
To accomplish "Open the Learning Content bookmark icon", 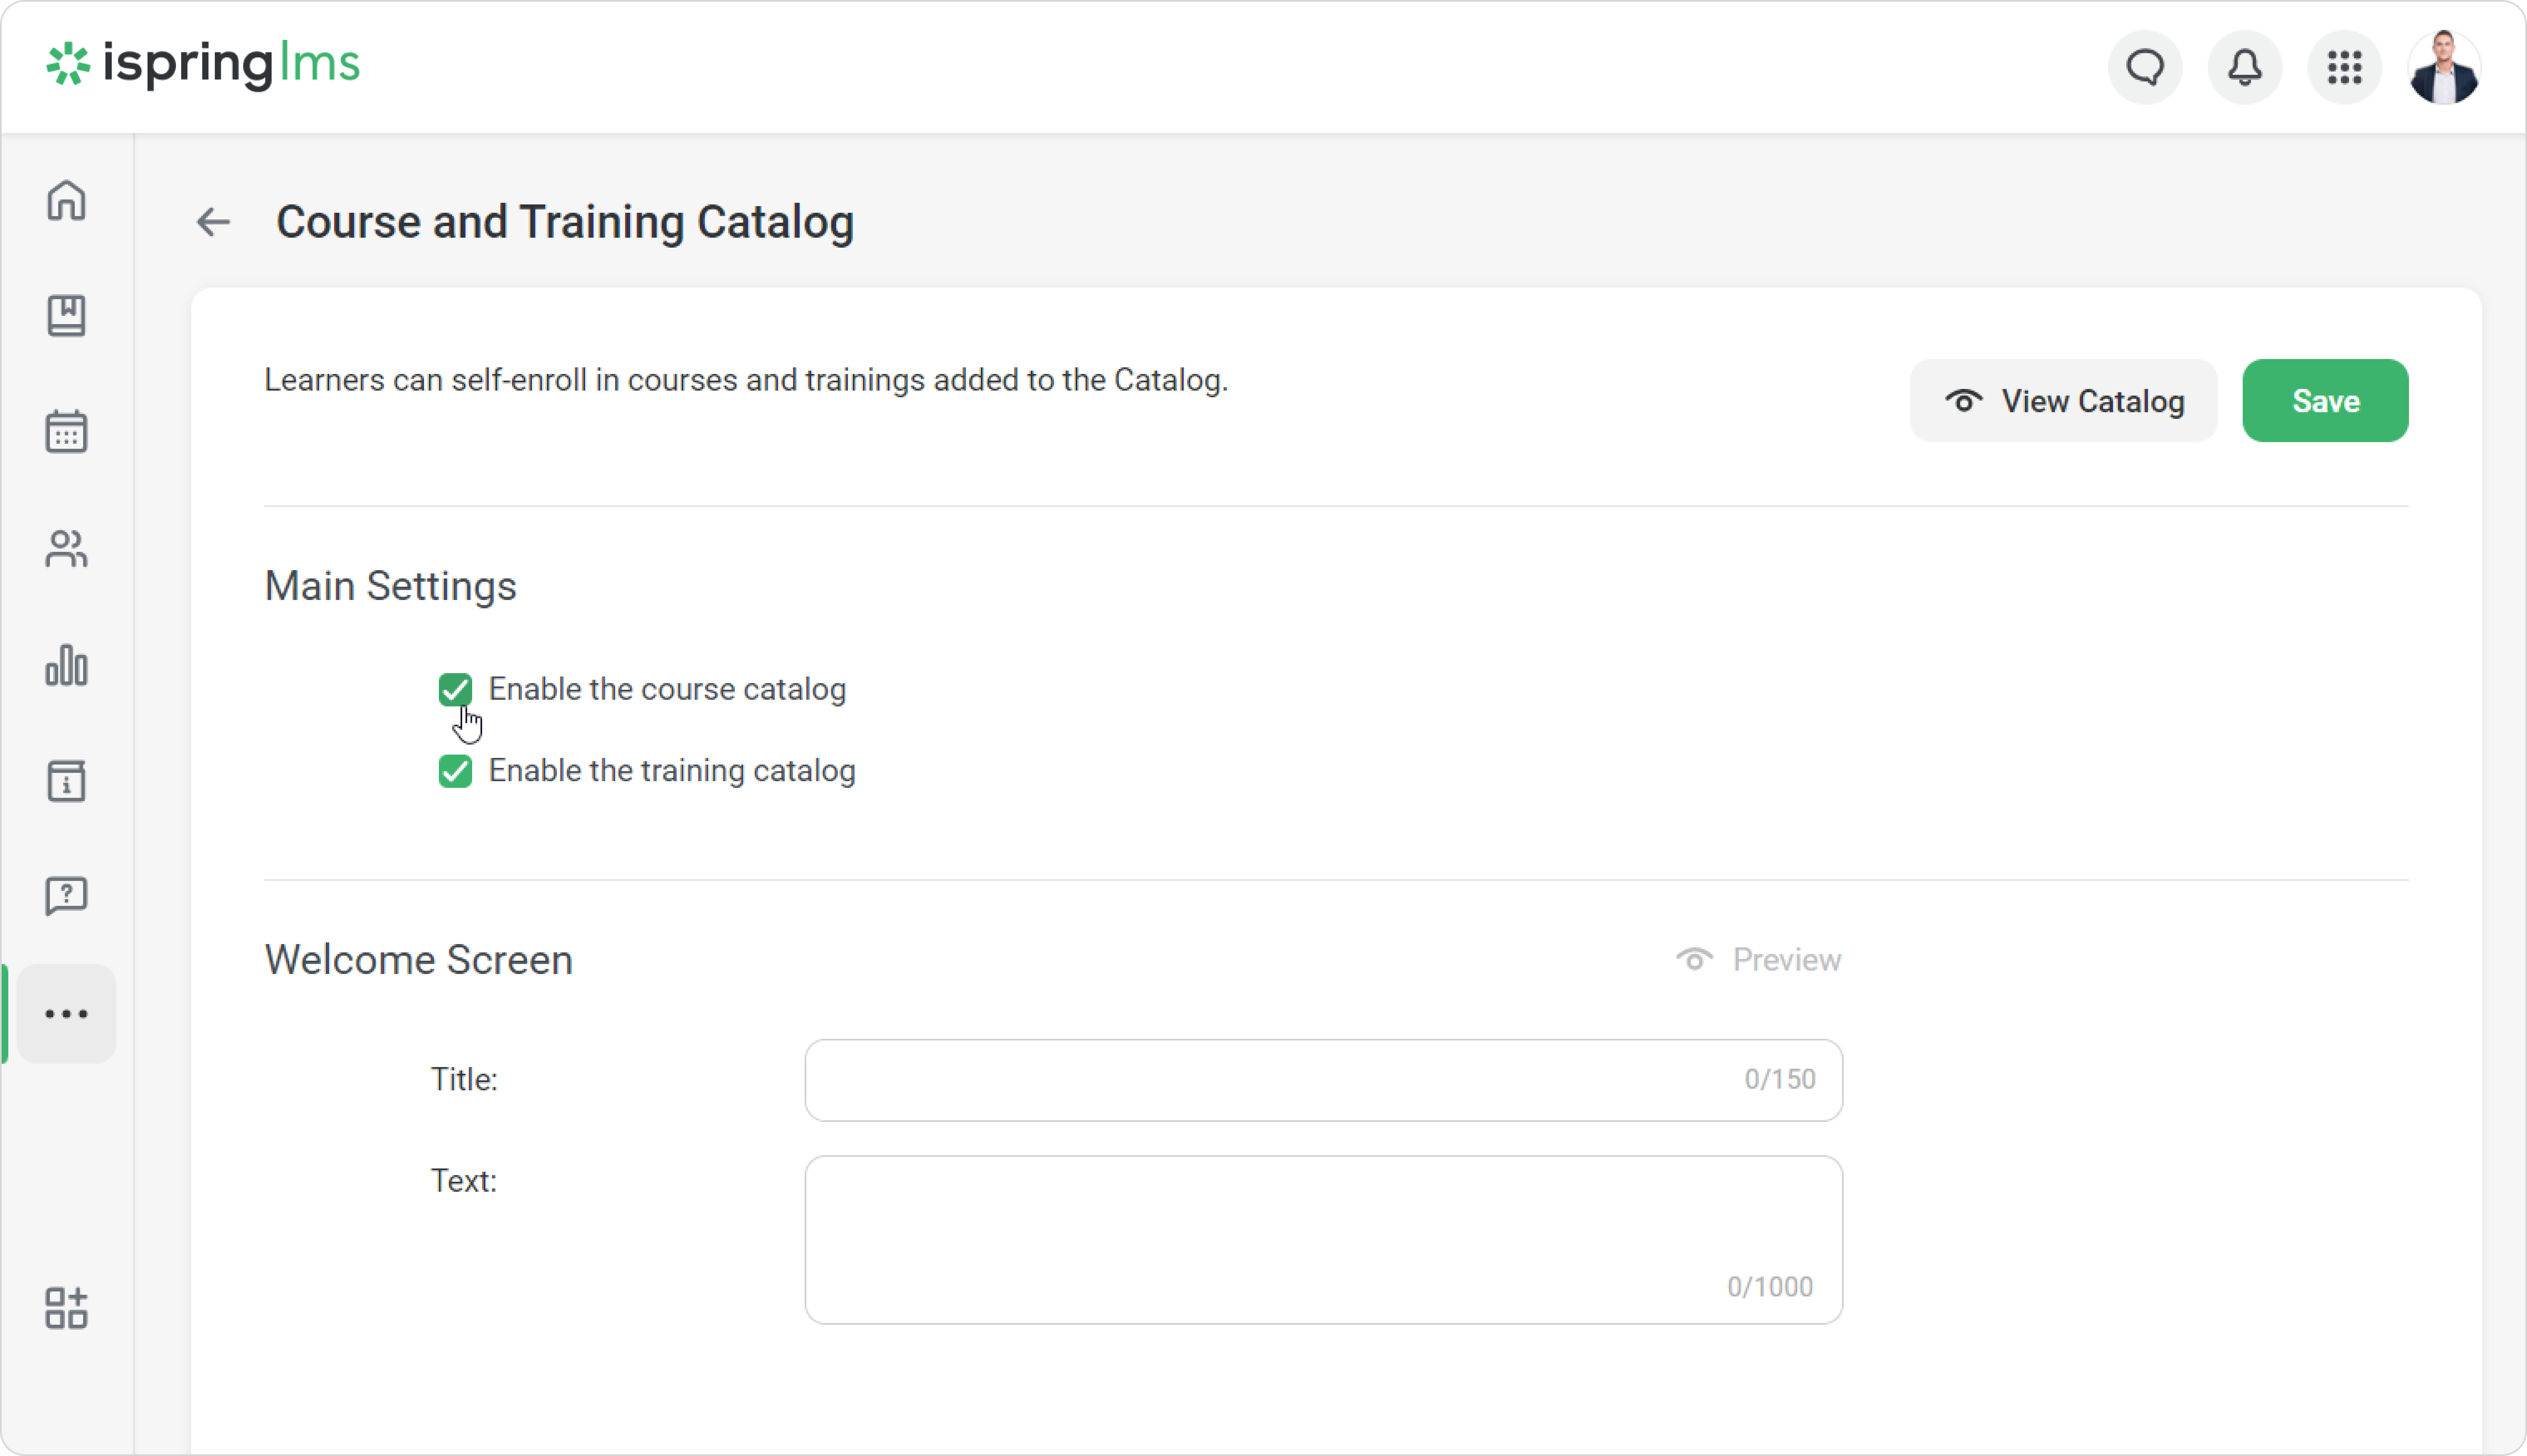I will (x=66, y=316).
